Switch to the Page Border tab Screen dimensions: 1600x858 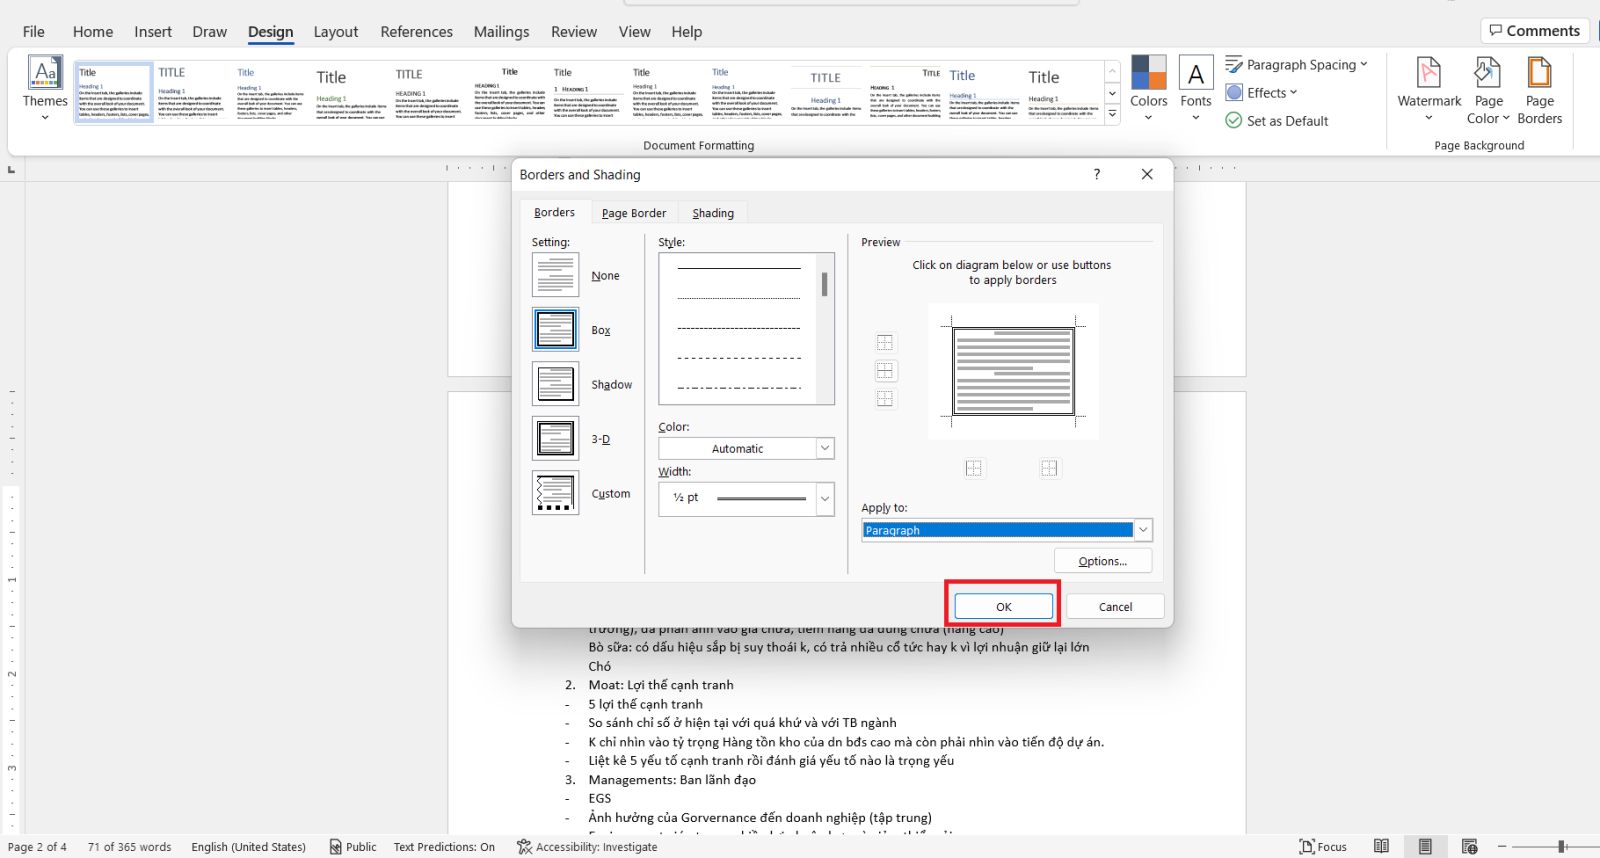(634, 213)
